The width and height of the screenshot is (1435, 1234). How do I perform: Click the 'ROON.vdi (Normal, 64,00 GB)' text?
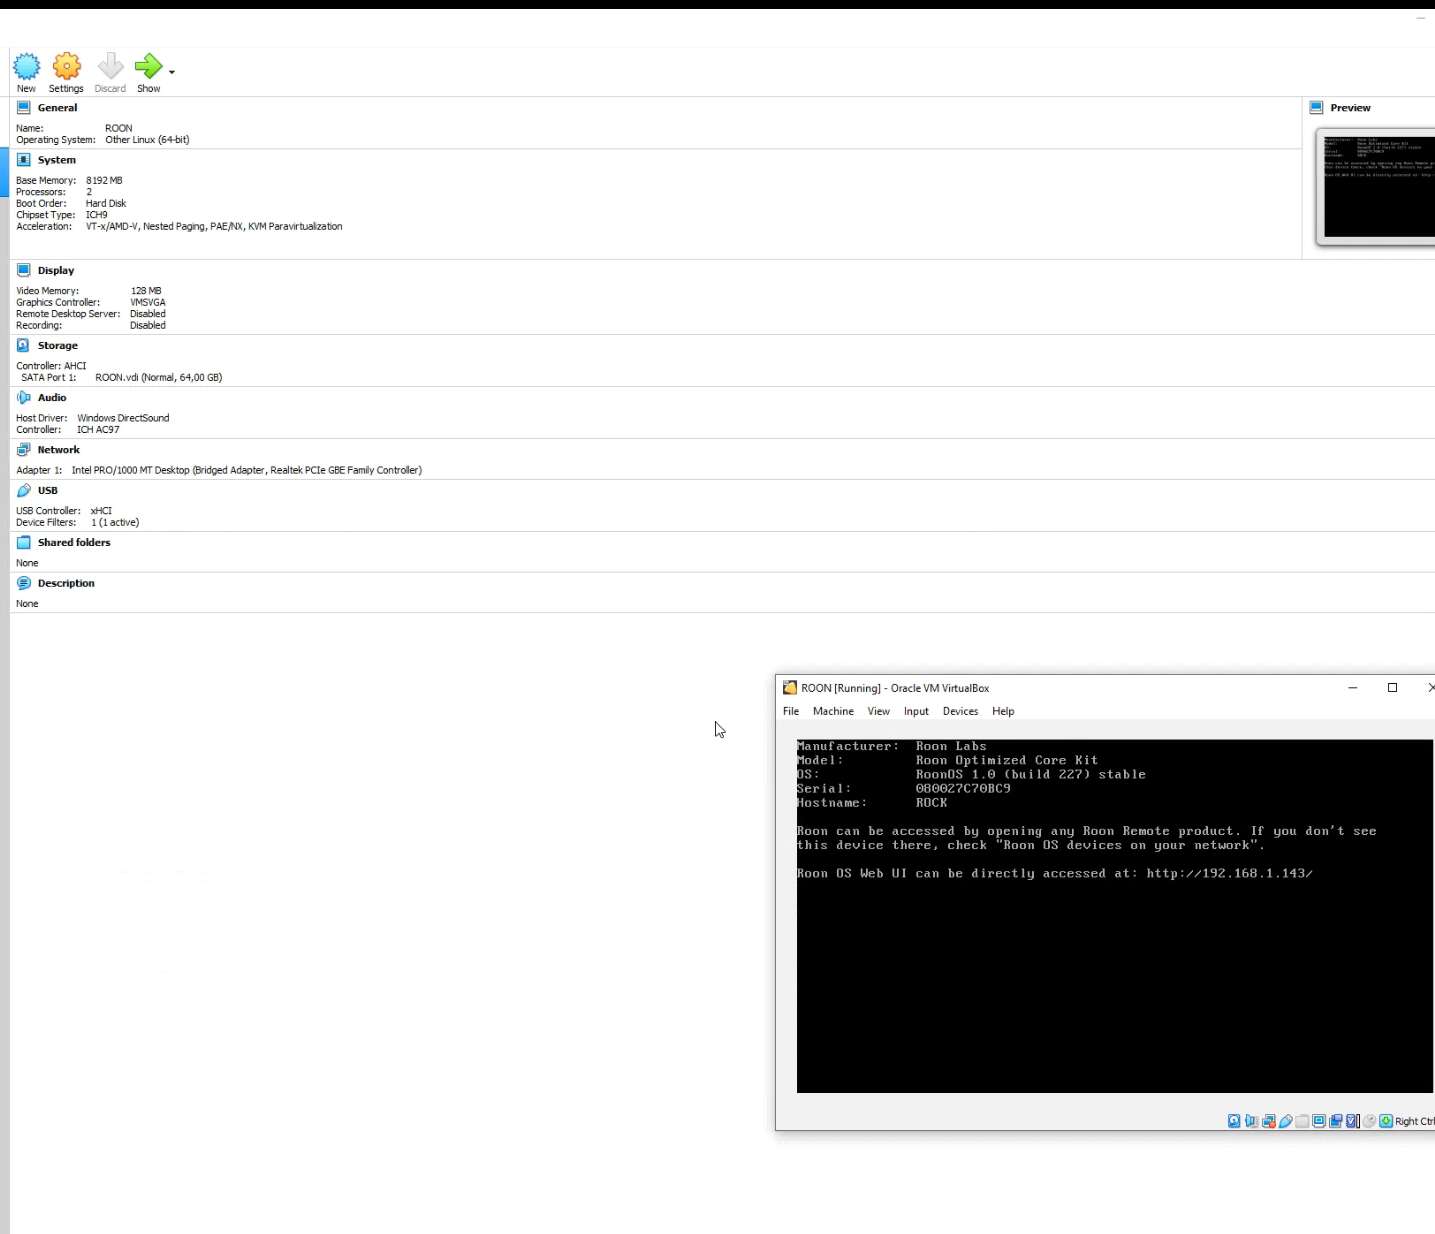pyautogui.click(x=159, y=377)
